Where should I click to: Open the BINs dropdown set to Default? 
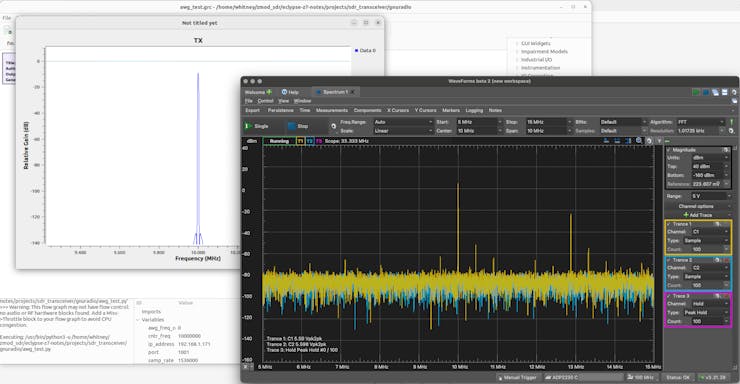click(623, 122)
